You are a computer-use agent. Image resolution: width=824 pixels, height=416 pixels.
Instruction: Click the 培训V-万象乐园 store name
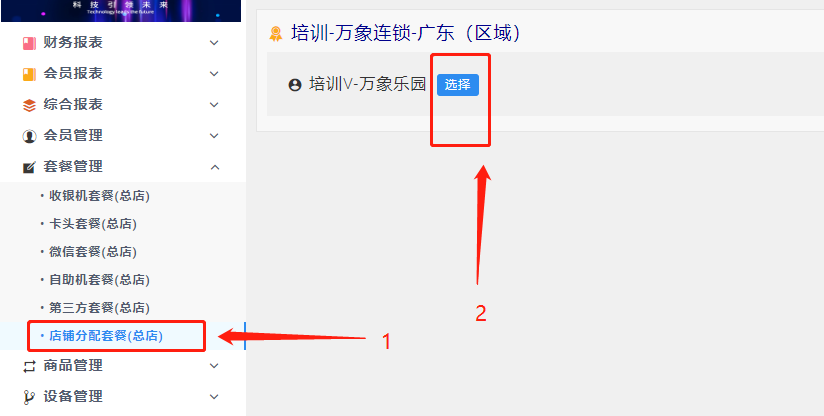(367, 84)
